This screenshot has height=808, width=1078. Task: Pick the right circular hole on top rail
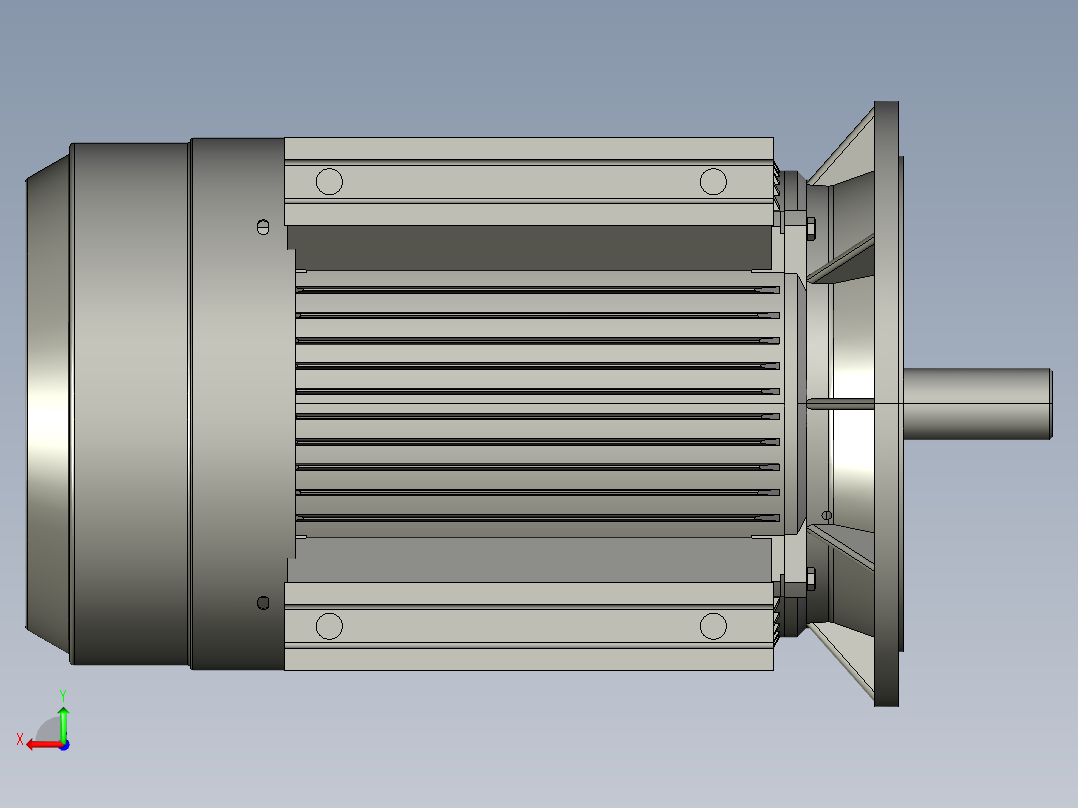(713, 182)
